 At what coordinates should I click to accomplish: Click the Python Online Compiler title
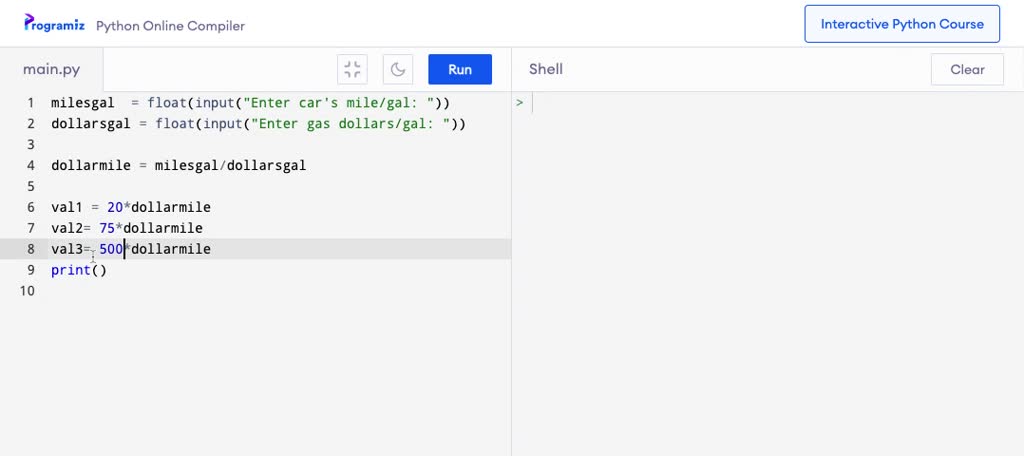tap(170, 26)
